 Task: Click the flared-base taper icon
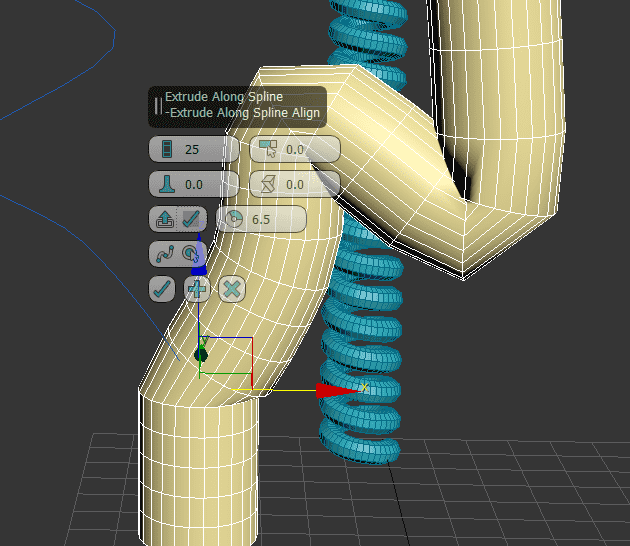click(x=167, y=184)
